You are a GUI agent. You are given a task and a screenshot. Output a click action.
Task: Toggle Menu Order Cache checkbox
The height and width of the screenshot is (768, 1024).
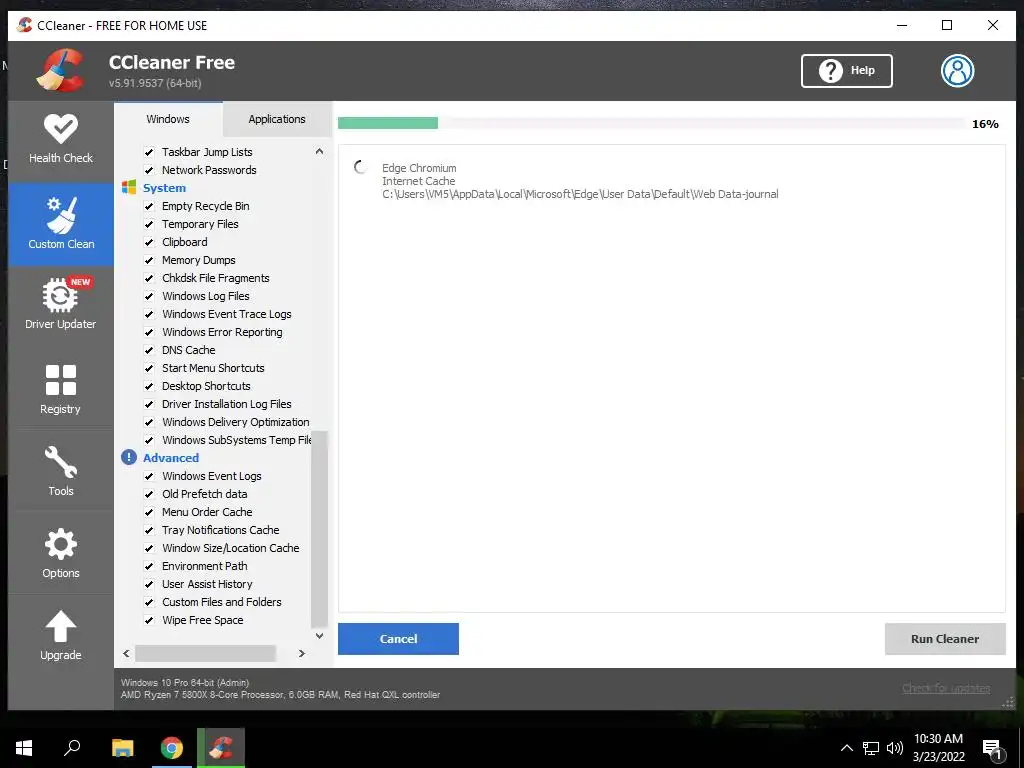[149, 512]
